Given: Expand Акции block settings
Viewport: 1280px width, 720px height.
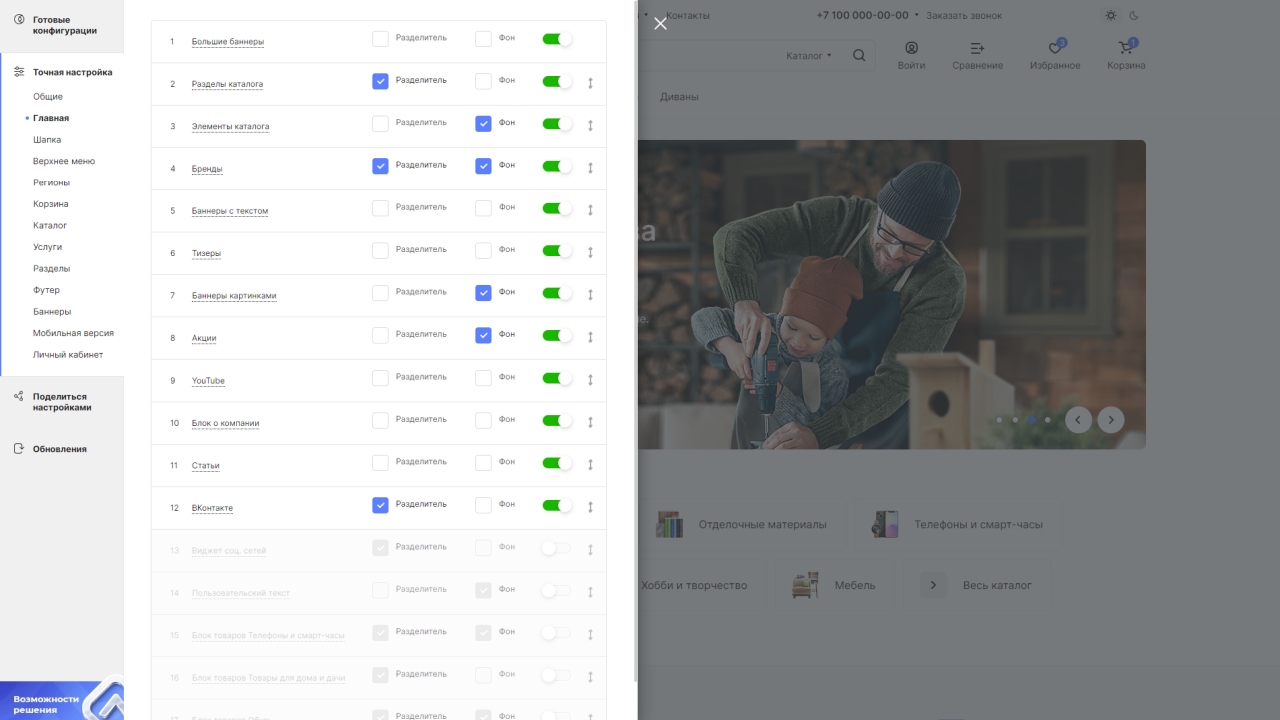Looking at the screenshot, I should pyautogui.click(x=204, y=338).
